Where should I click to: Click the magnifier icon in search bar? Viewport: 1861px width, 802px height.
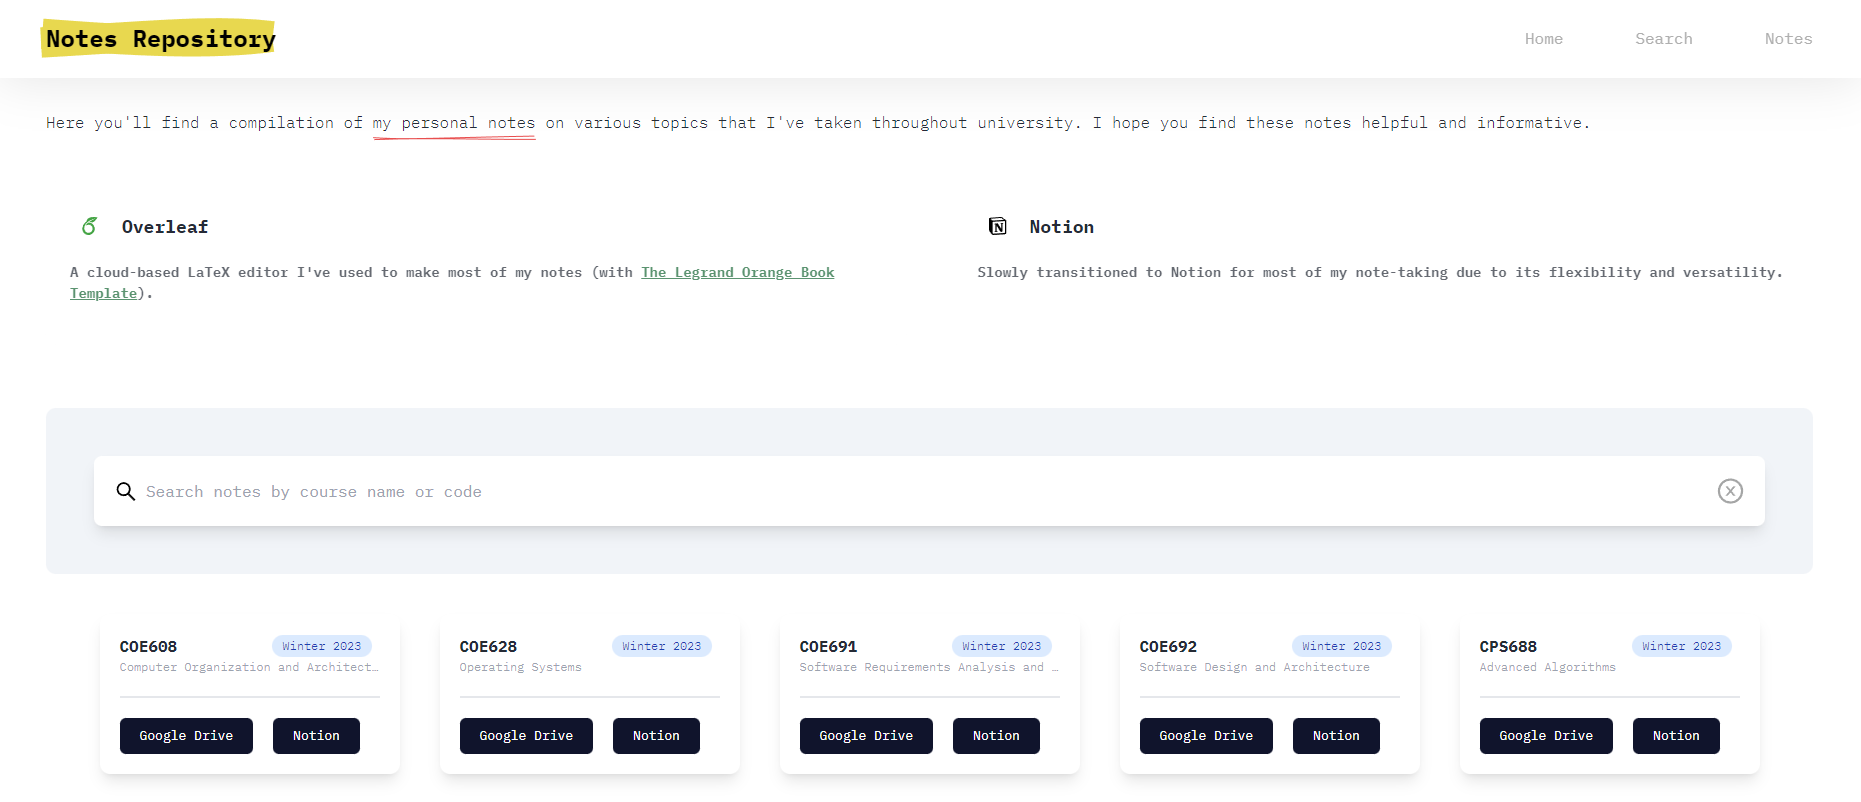[x=125, y=491]
